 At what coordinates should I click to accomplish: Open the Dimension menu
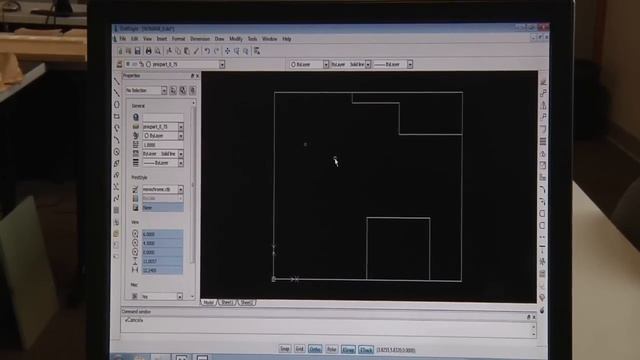(x=200, y=39)
